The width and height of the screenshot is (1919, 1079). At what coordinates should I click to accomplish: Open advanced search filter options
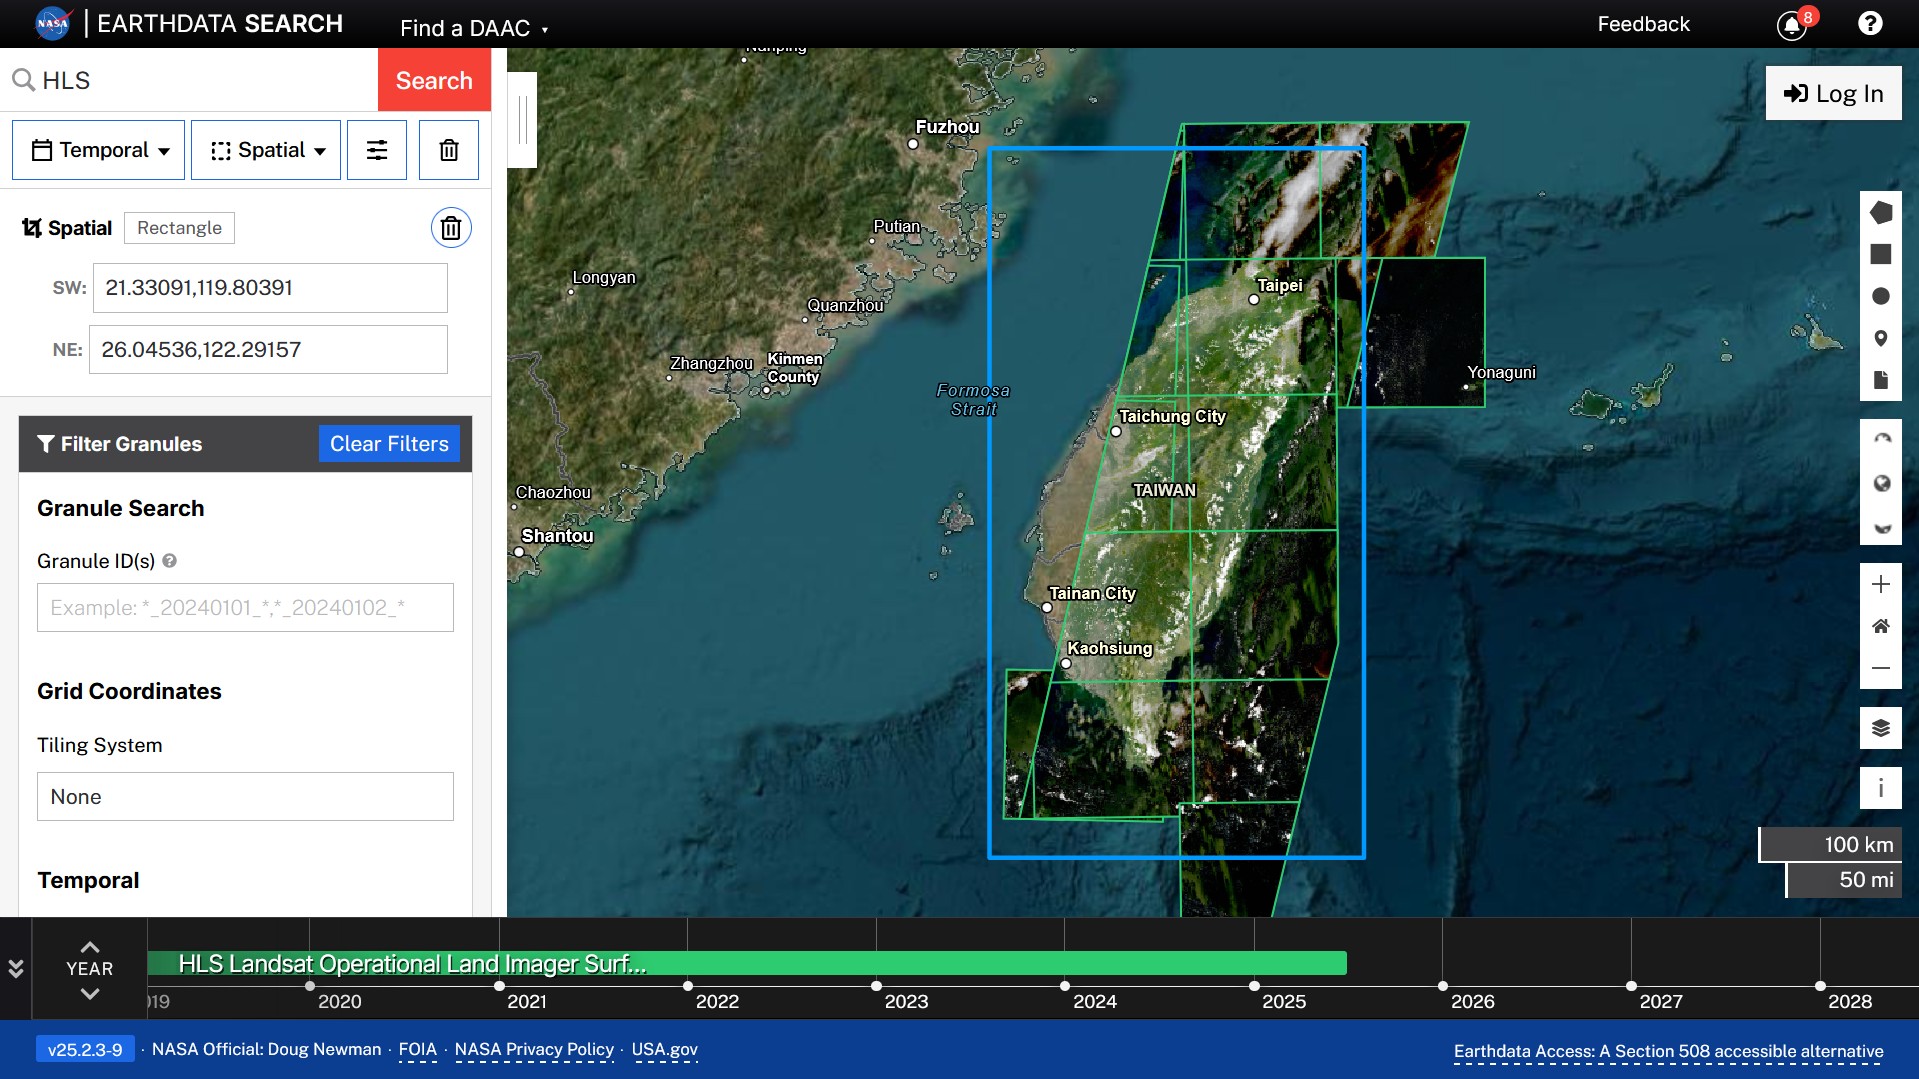[x=376, y=150]
